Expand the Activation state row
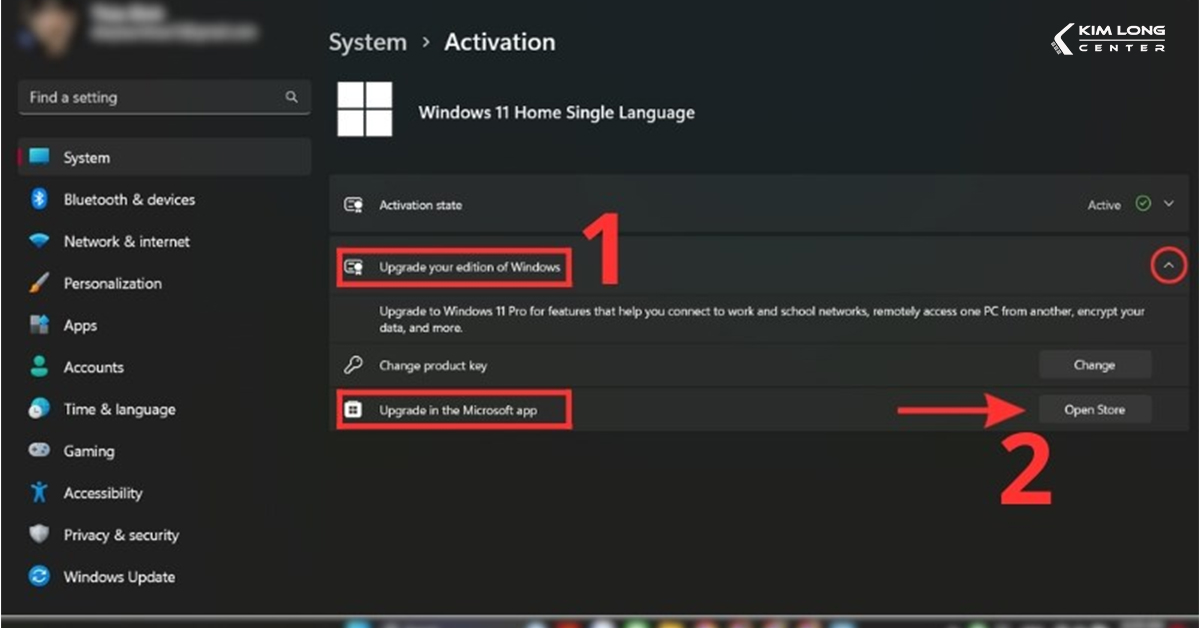The image size is (1200, 628). coord(1168,204)
